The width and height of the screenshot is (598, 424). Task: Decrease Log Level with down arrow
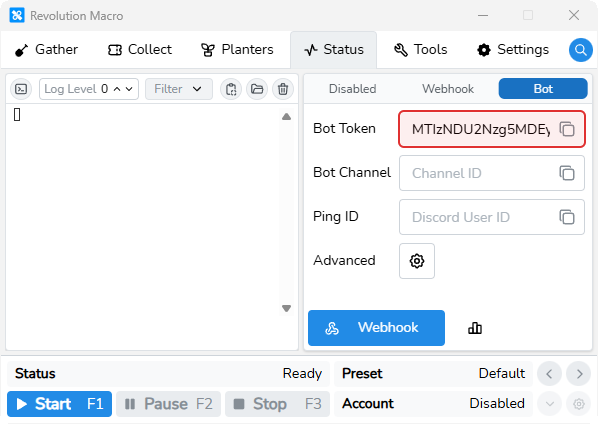(129, 89)
